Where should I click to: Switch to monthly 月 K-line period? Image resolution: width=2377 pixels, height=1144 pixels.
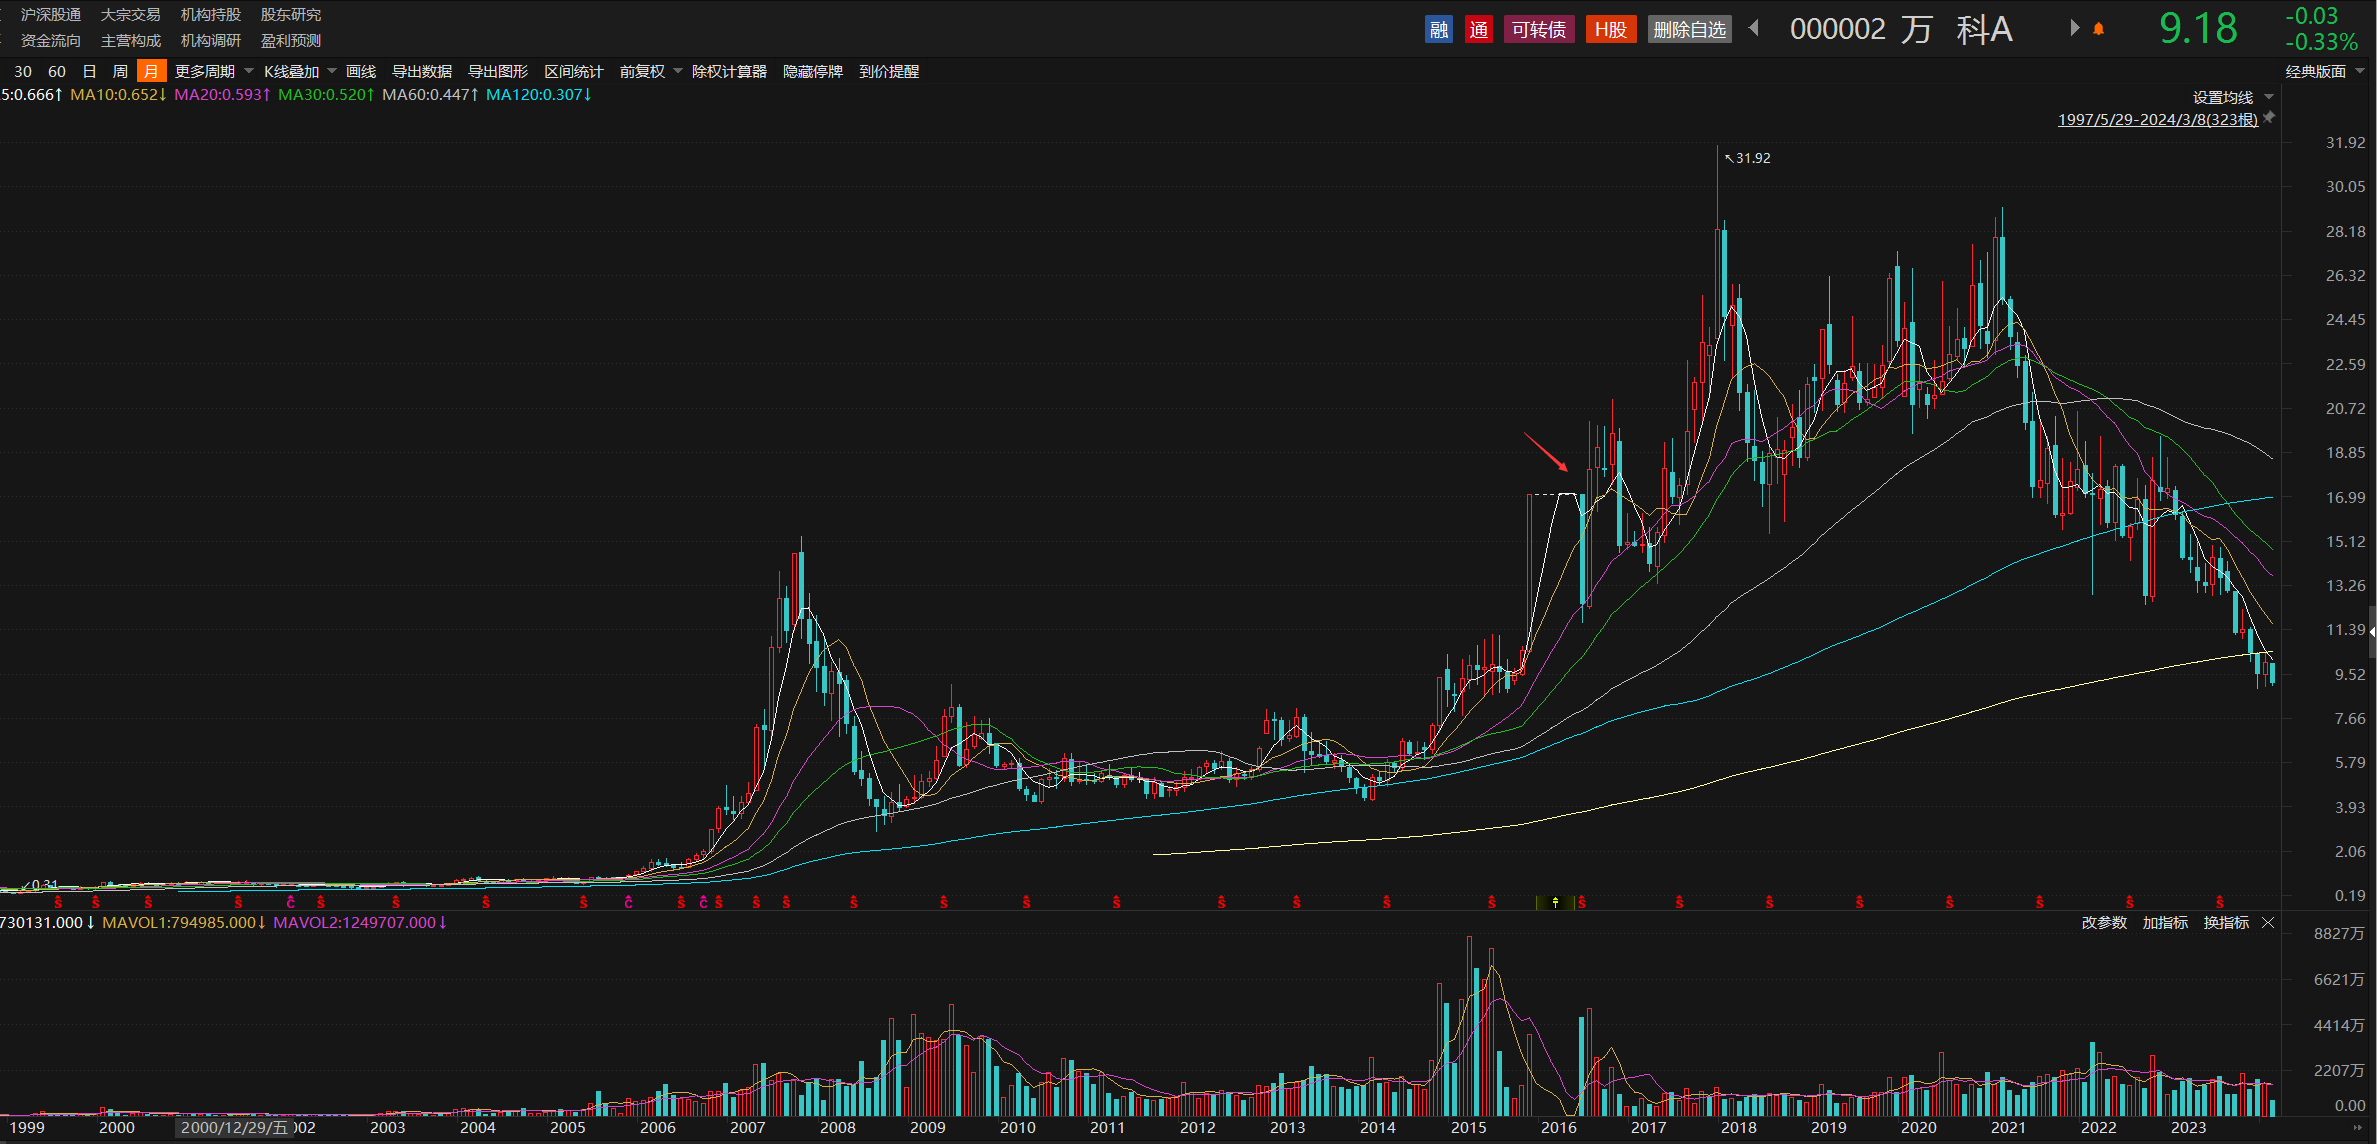pyautogui.click(x=151, y=71)
